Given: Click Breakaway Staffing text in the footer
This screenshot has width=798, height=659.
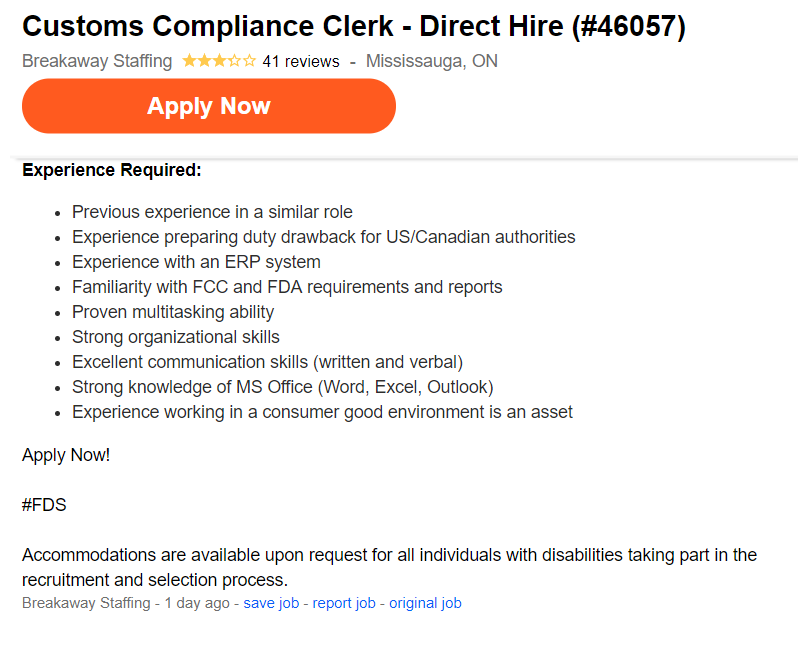Looking at the screenshot, I should (87, 603).
